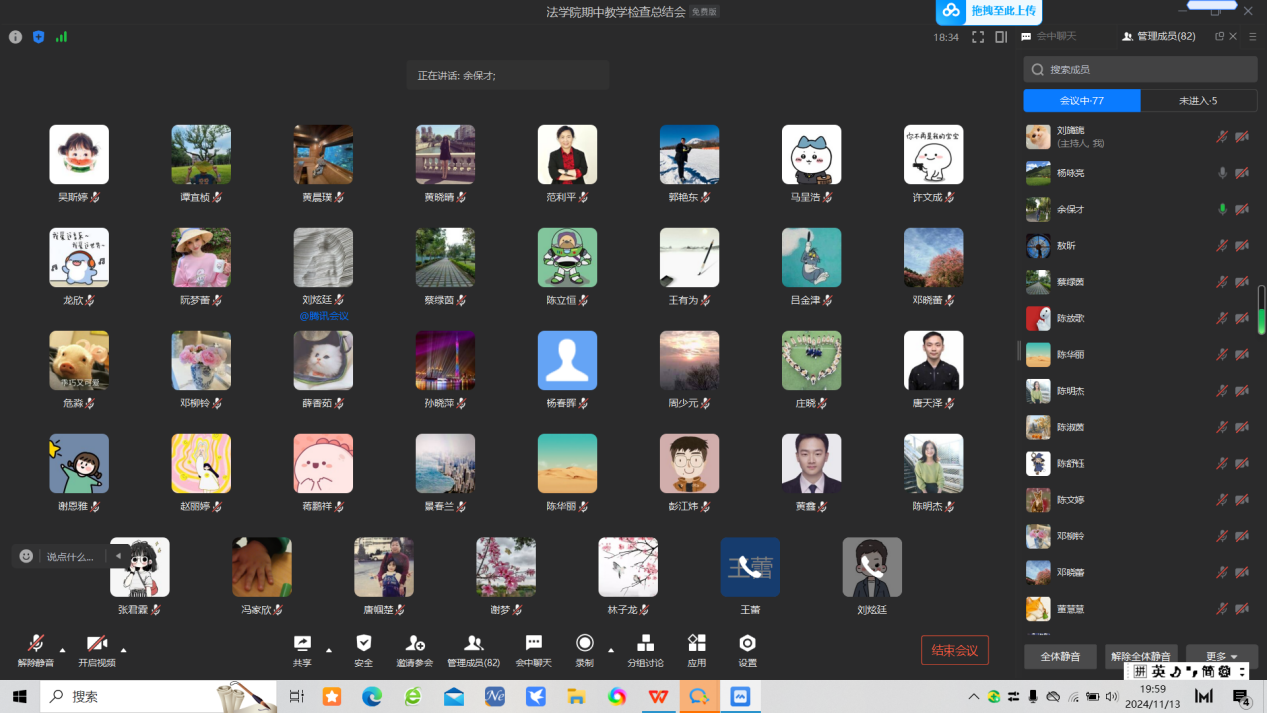The image size is (1267, 713).
Task: Toggle microphone for member 杨咏亮
Action: click(1221, 173)
